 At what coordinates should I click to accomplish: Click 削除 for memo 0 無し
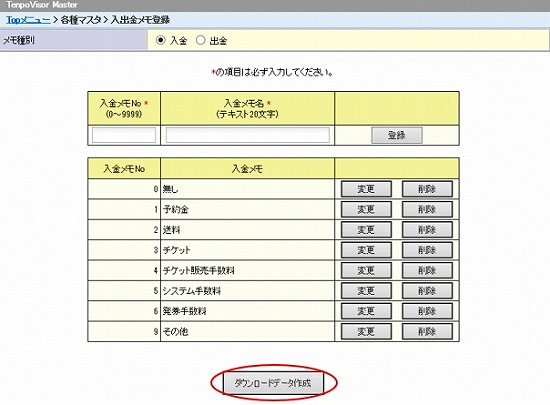(x=427, y=189)
